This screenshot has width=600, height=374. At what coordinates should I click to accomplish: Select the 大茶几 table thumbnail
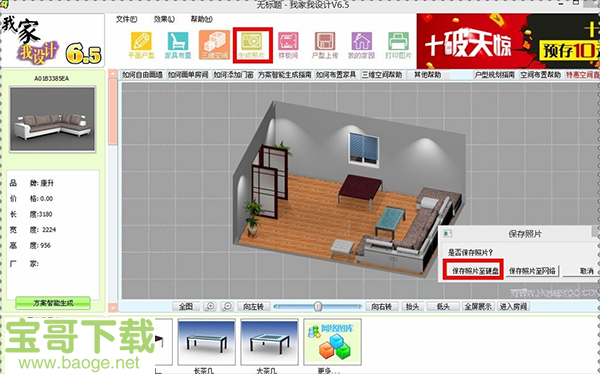269,341
